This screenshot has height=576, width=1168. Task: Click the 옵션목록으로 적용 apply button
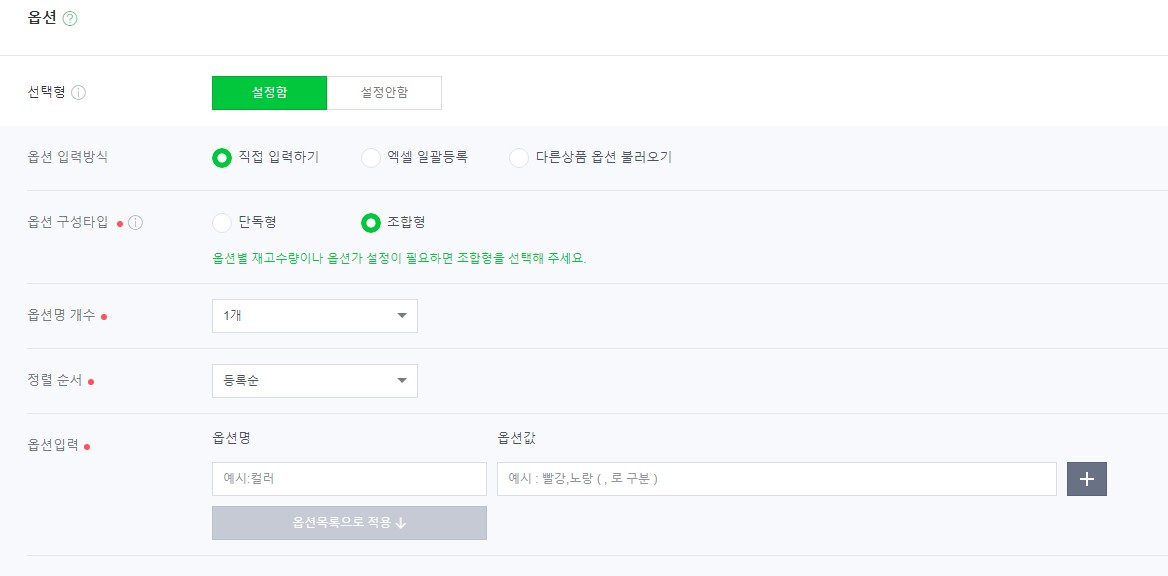click(x=348, y=522)
